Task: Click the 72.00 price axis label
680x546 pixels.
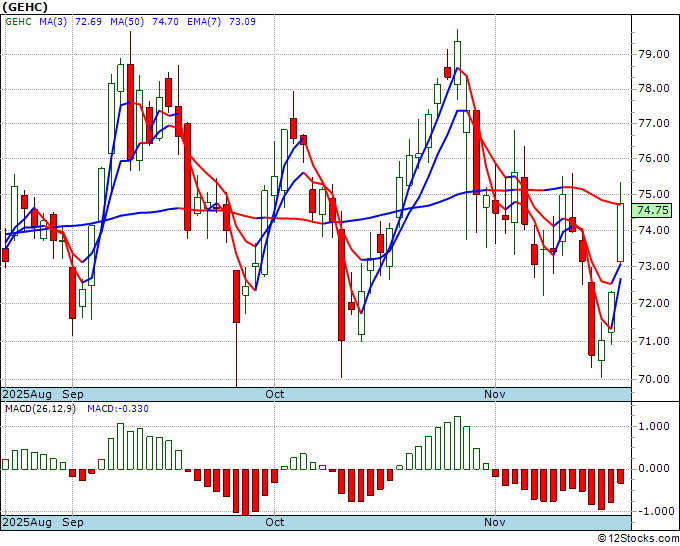Action: click(x=654, y=303)
